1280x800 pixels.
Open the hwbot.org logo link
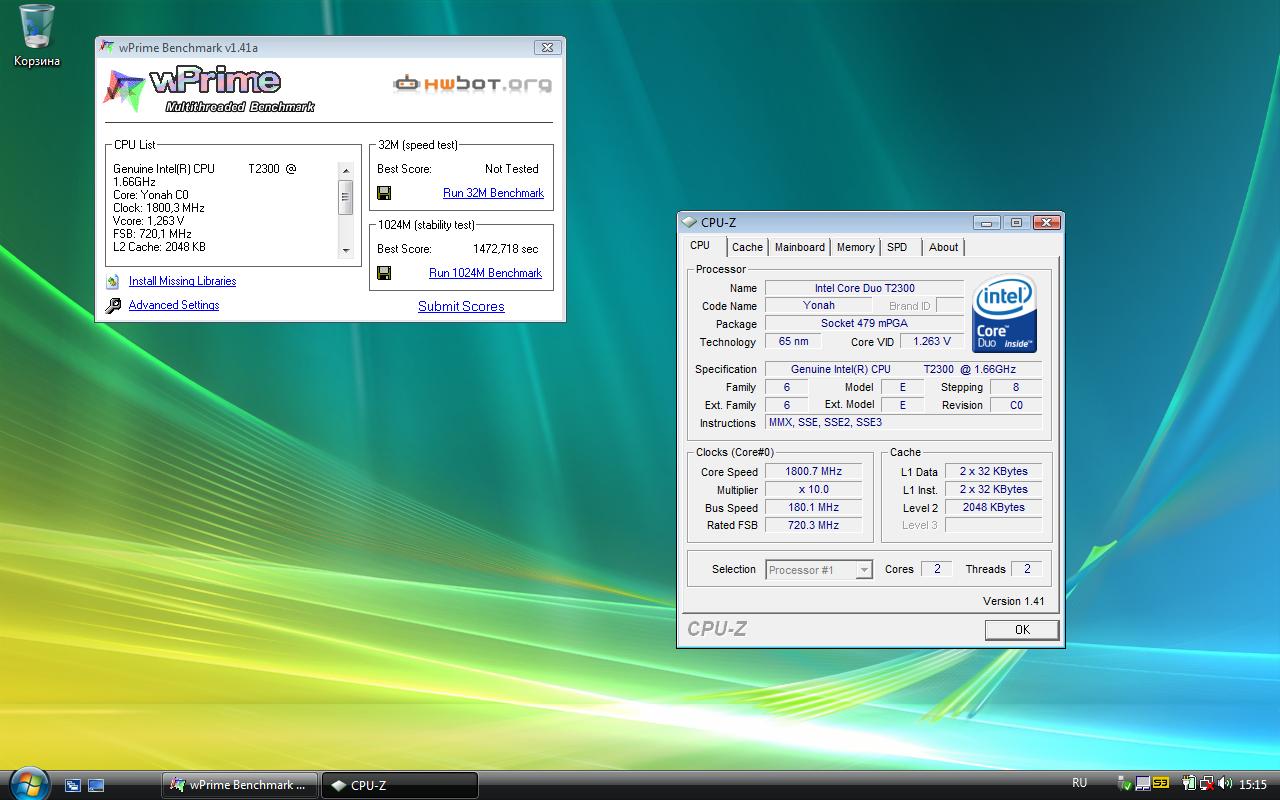(x=473, y=84)
